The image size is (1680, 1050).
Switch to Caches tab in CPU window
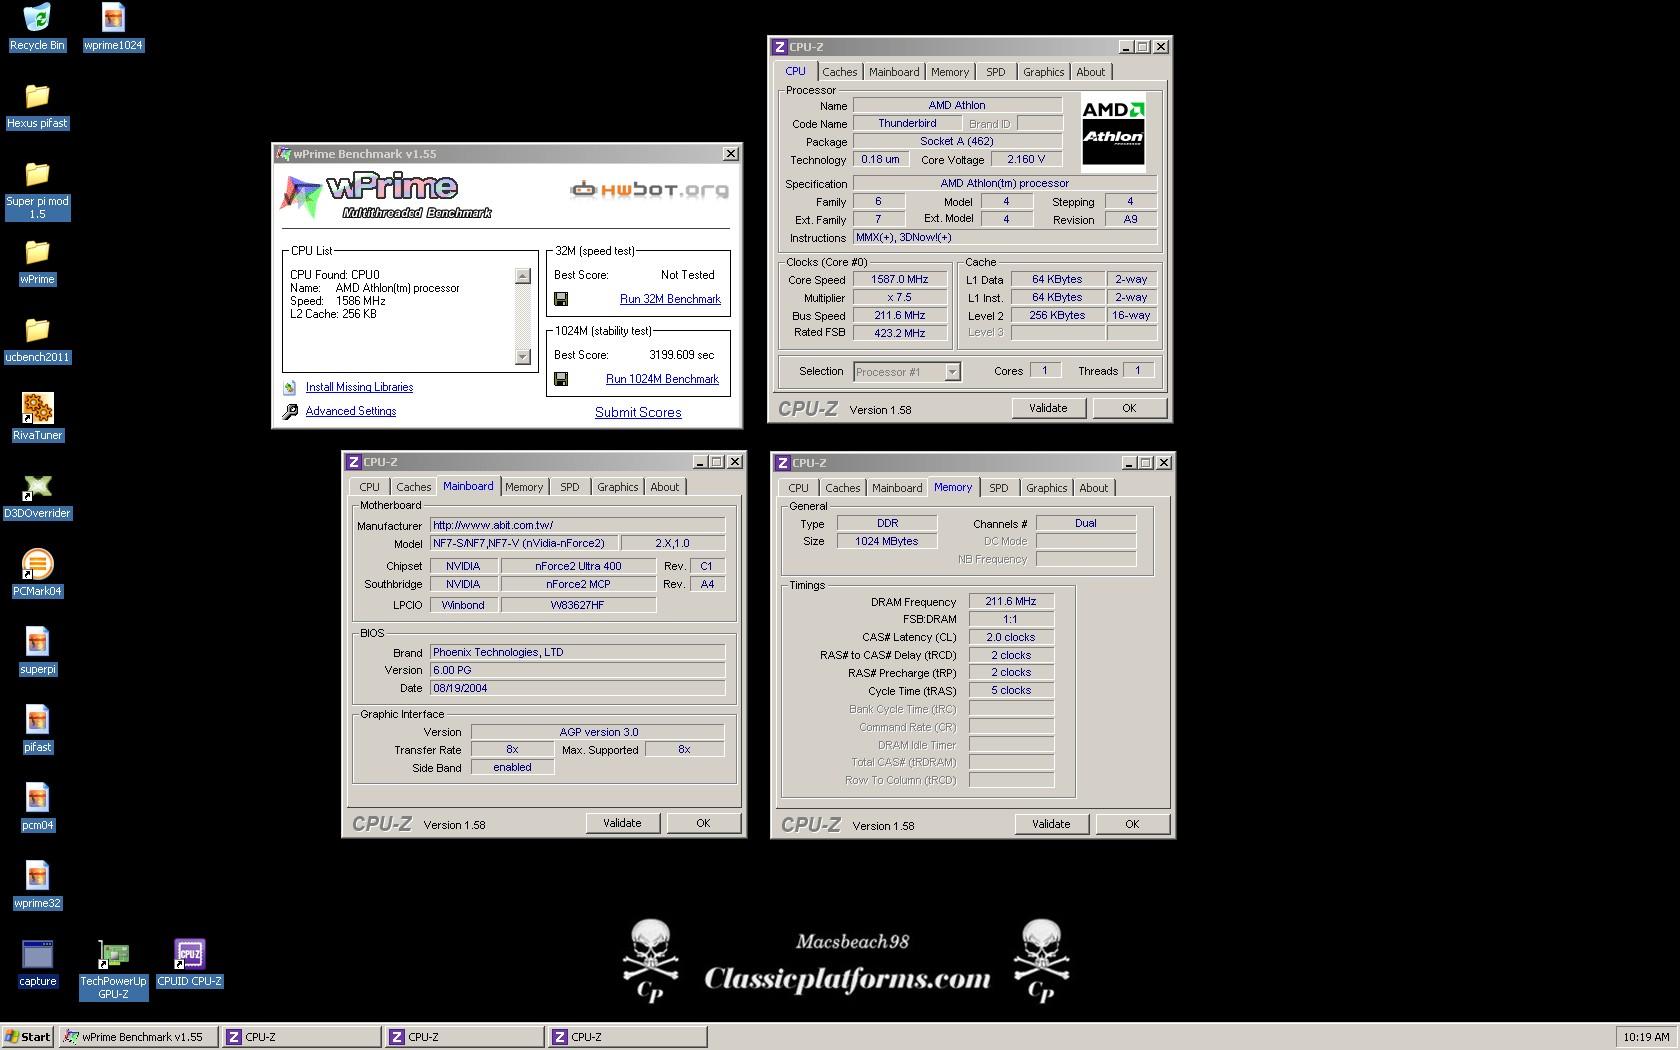click(x=839, y=72)
